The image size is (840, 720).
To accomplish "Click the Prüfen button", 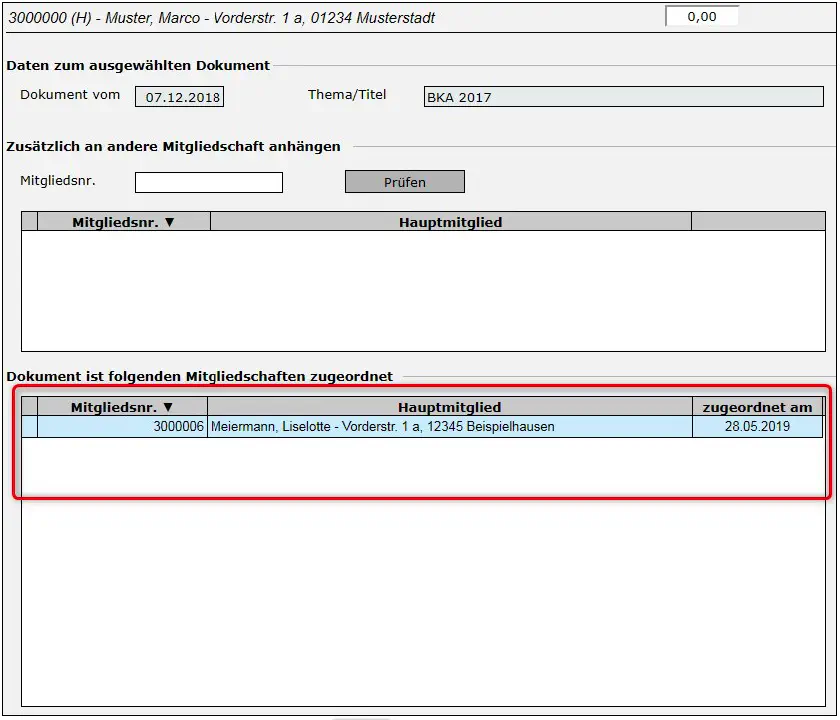I will pyautogui.click(x=404, y=182).
